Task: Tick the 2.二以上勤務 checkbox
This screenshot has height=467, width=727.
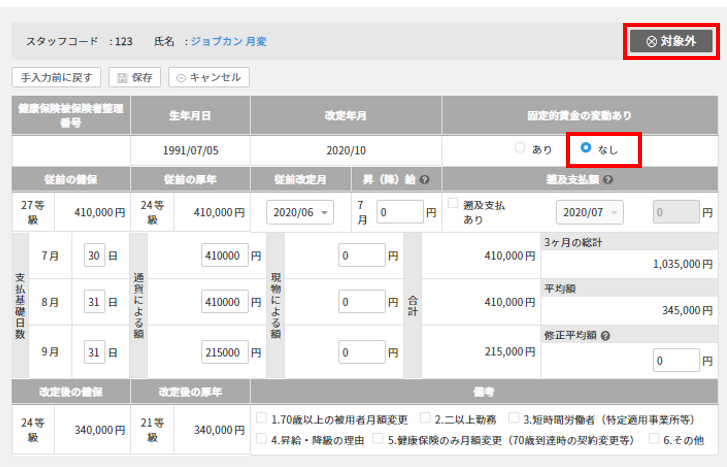Action: tap(426, 418)
